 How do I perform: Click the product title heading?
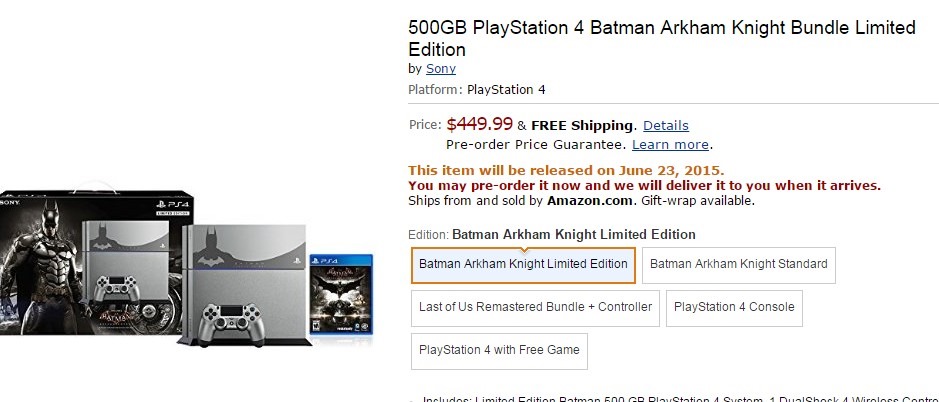click(x=660, y=38)
